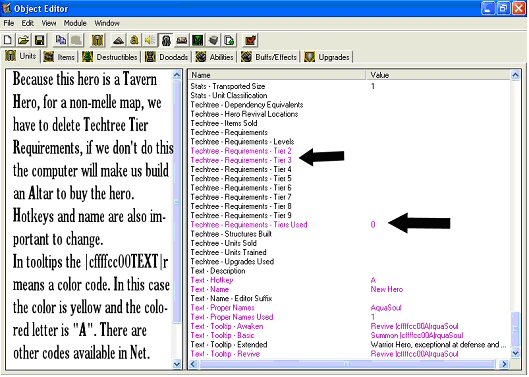Select Techtree - Dependency Equivalents row

point(350,105)
